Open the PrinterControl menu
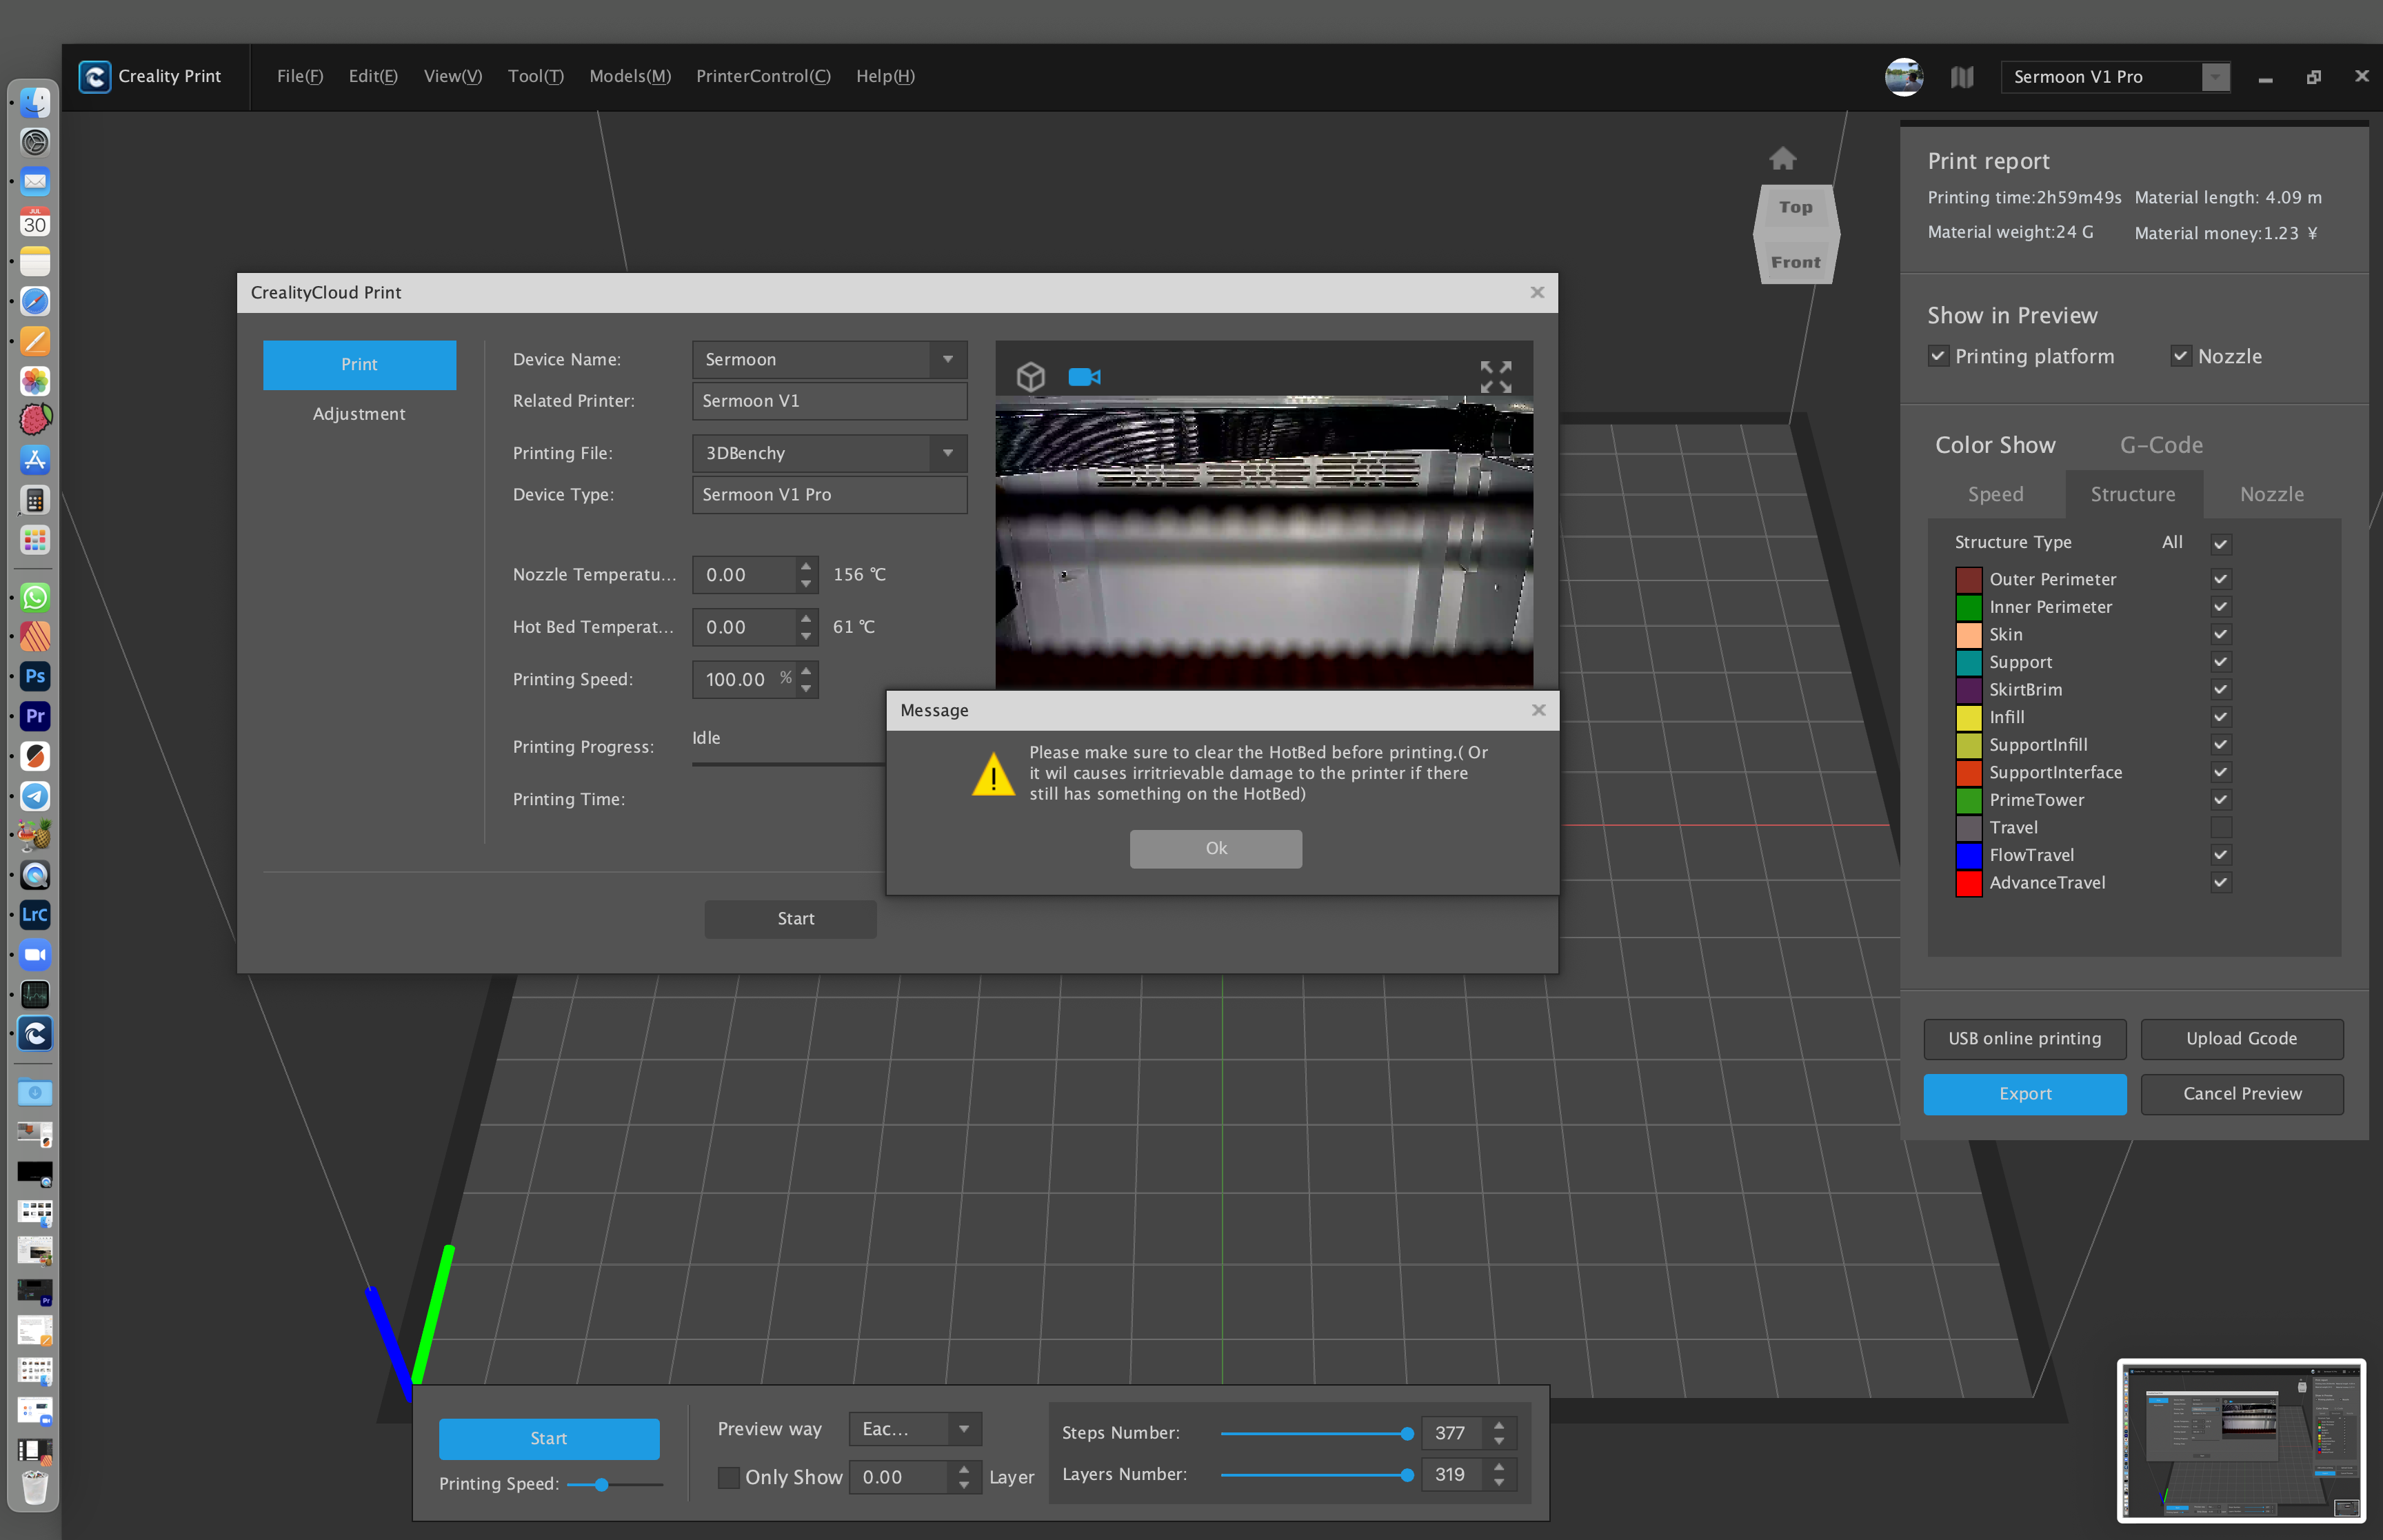The width and height of the screenshot is (2383, 1540). click(763, 77)
